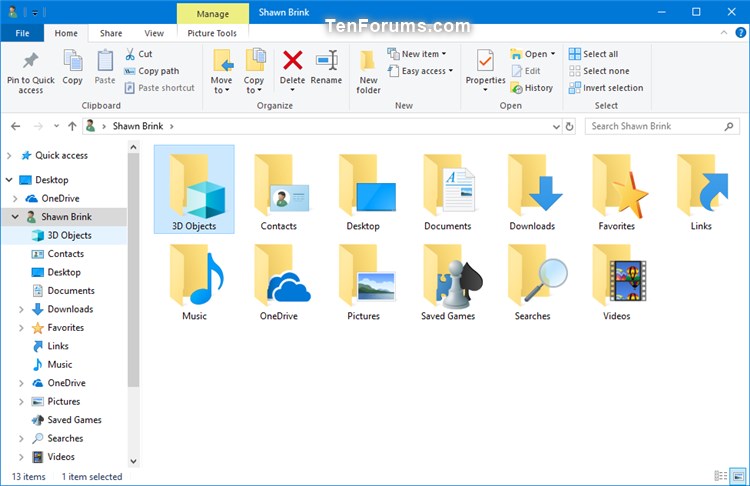The width and height of the screenshot is (750, 486).
Task: Select the Searches folder in file pane
Action: (532, 280)
